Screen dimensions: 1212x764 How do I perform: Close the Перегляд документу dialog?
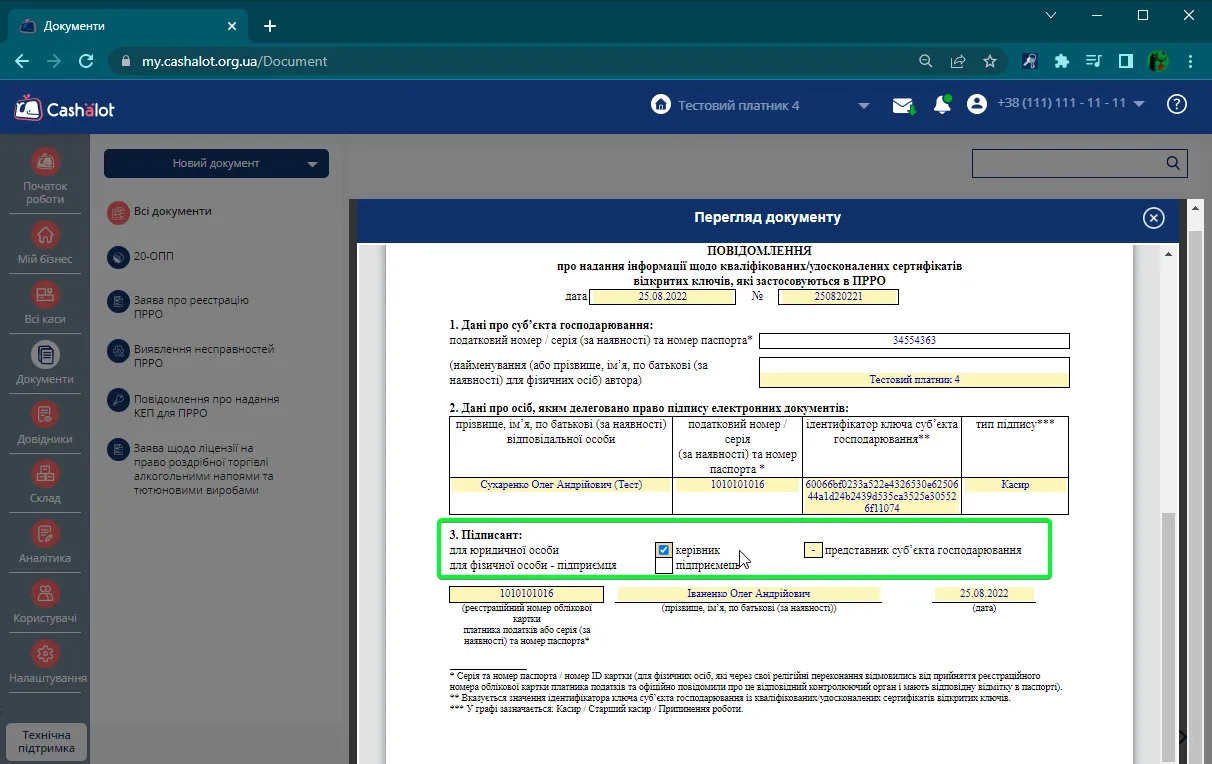(x=1153, y=218)
